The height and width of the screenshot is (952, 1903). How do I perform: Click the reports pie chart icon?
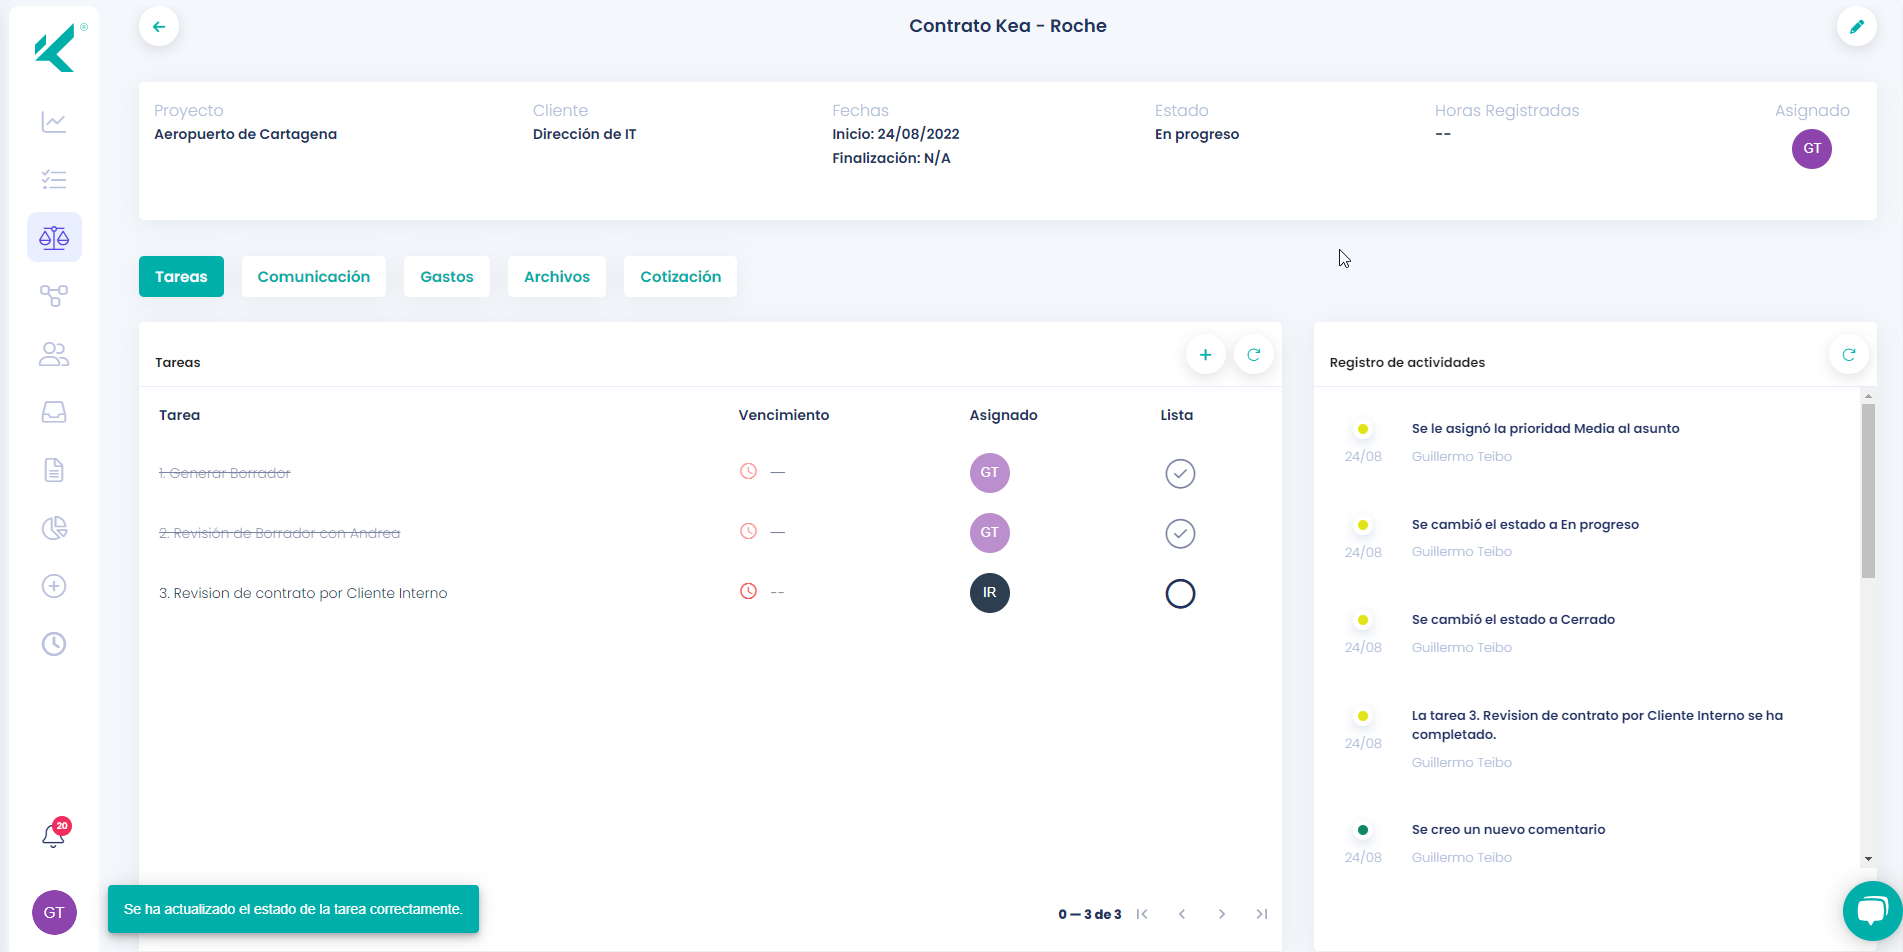coord(54,528)
